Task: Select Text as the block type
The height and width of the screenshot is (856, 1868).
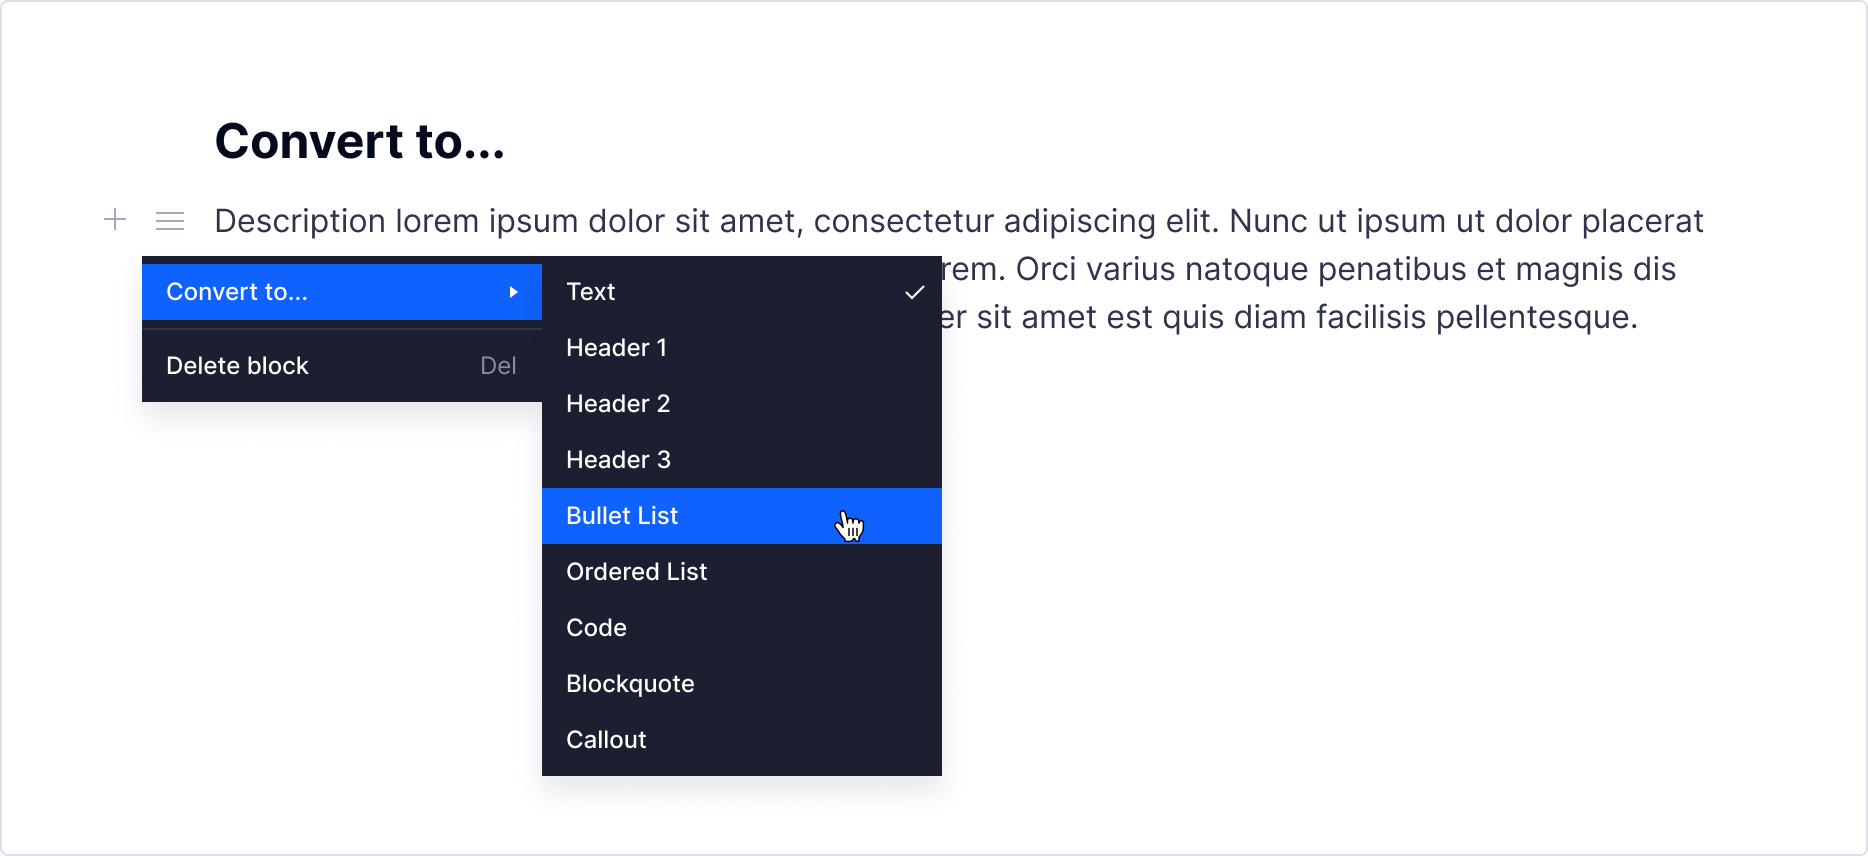Action: tap(591, 292)
